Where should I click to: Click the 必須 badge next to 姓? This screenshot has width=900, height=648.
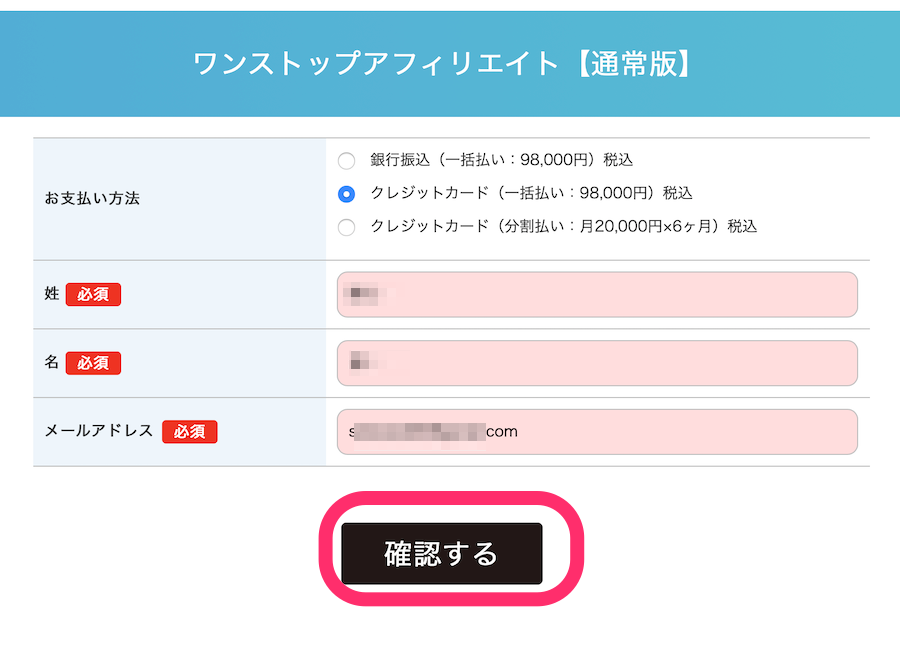93,294
